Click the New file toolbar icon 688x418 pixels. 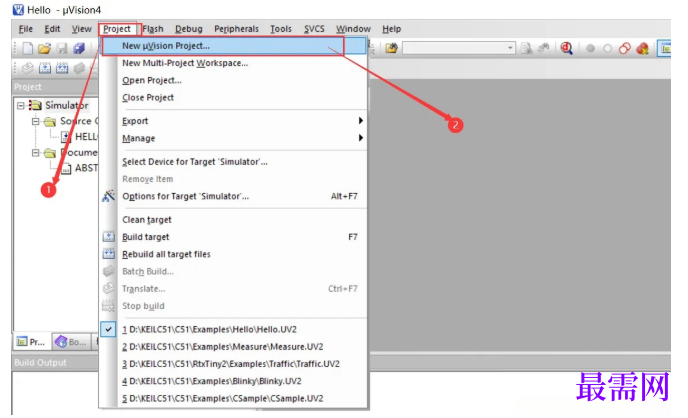[x=28, y=48]
